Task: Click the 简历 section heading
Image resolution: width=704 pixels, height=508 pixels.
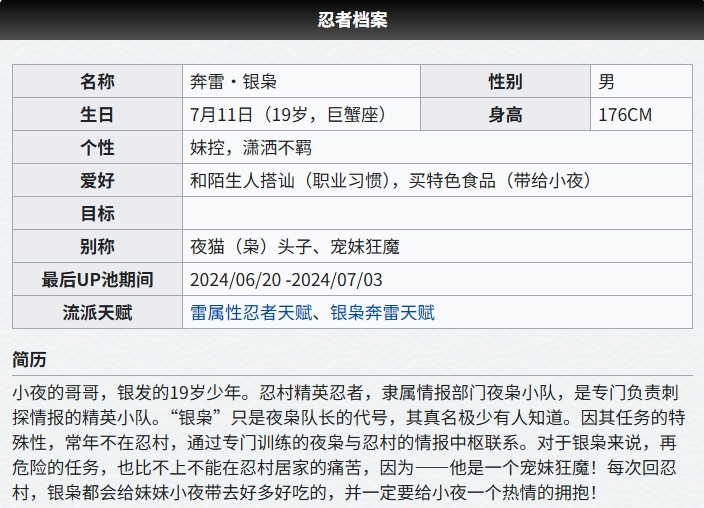Action: click(x=29, y=359)
